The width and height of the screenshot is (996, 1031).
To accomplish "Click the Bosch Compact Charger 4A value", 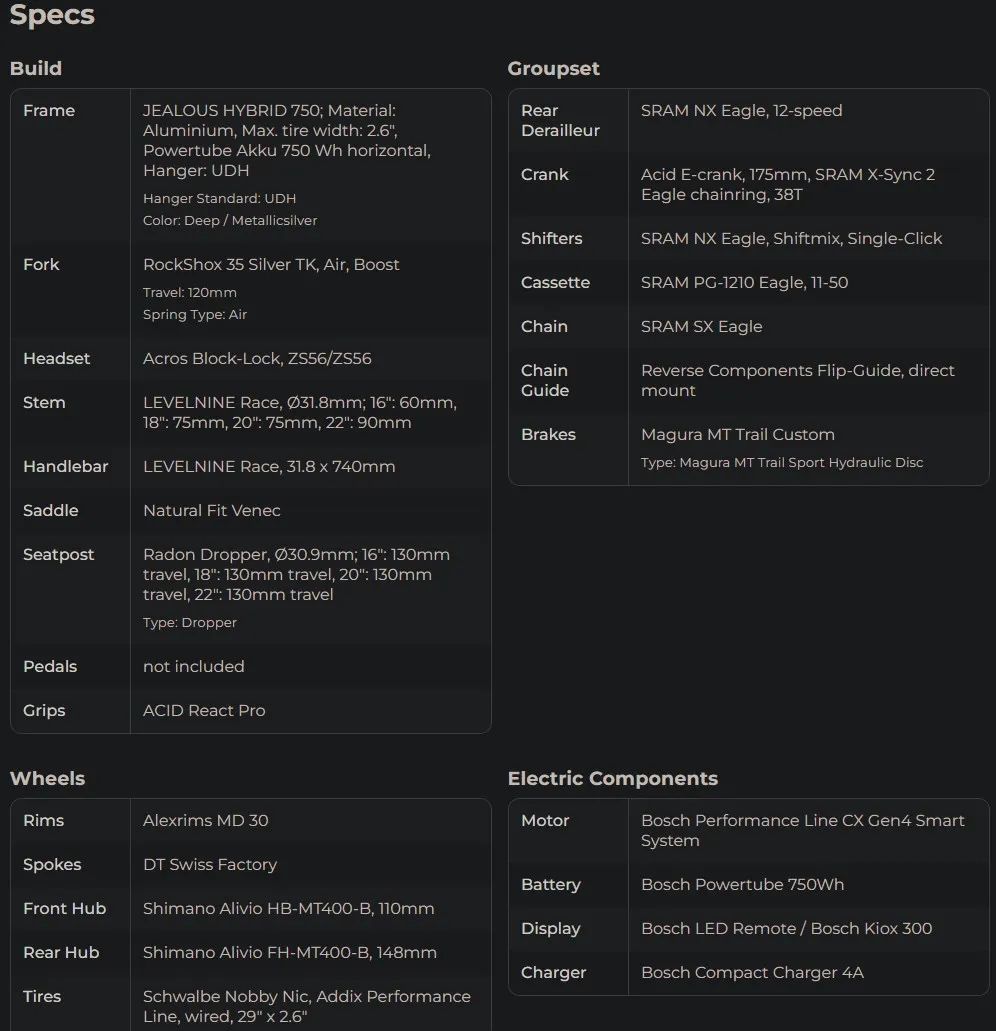I will pos(752,972).
